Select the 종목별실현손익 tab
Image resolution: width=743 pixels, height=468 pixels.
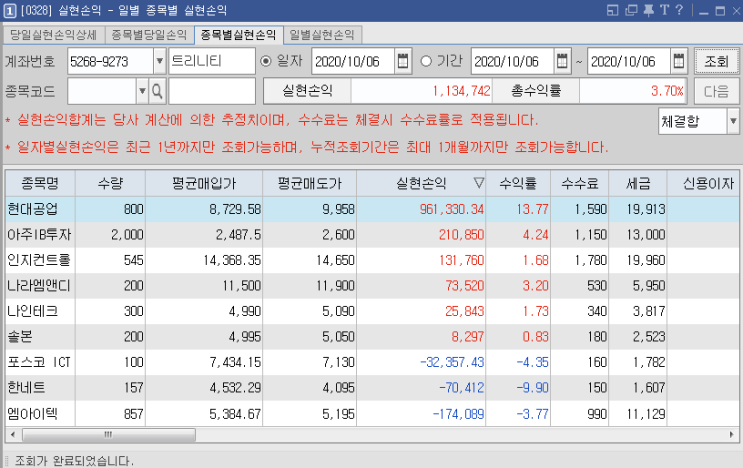(238, 35)
